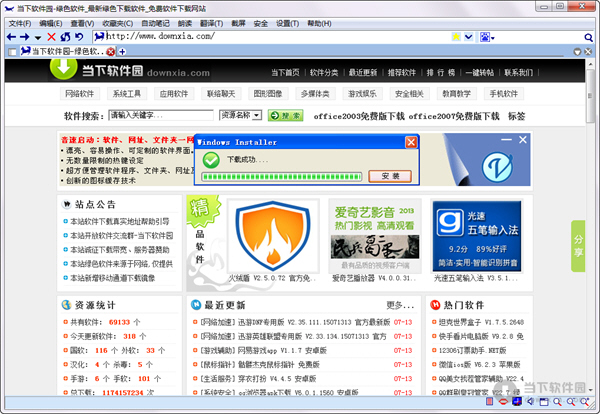The image size is (600, 414).
Task: Open the navigation history dropdown arrow
Action: click(x=38, y=38)
